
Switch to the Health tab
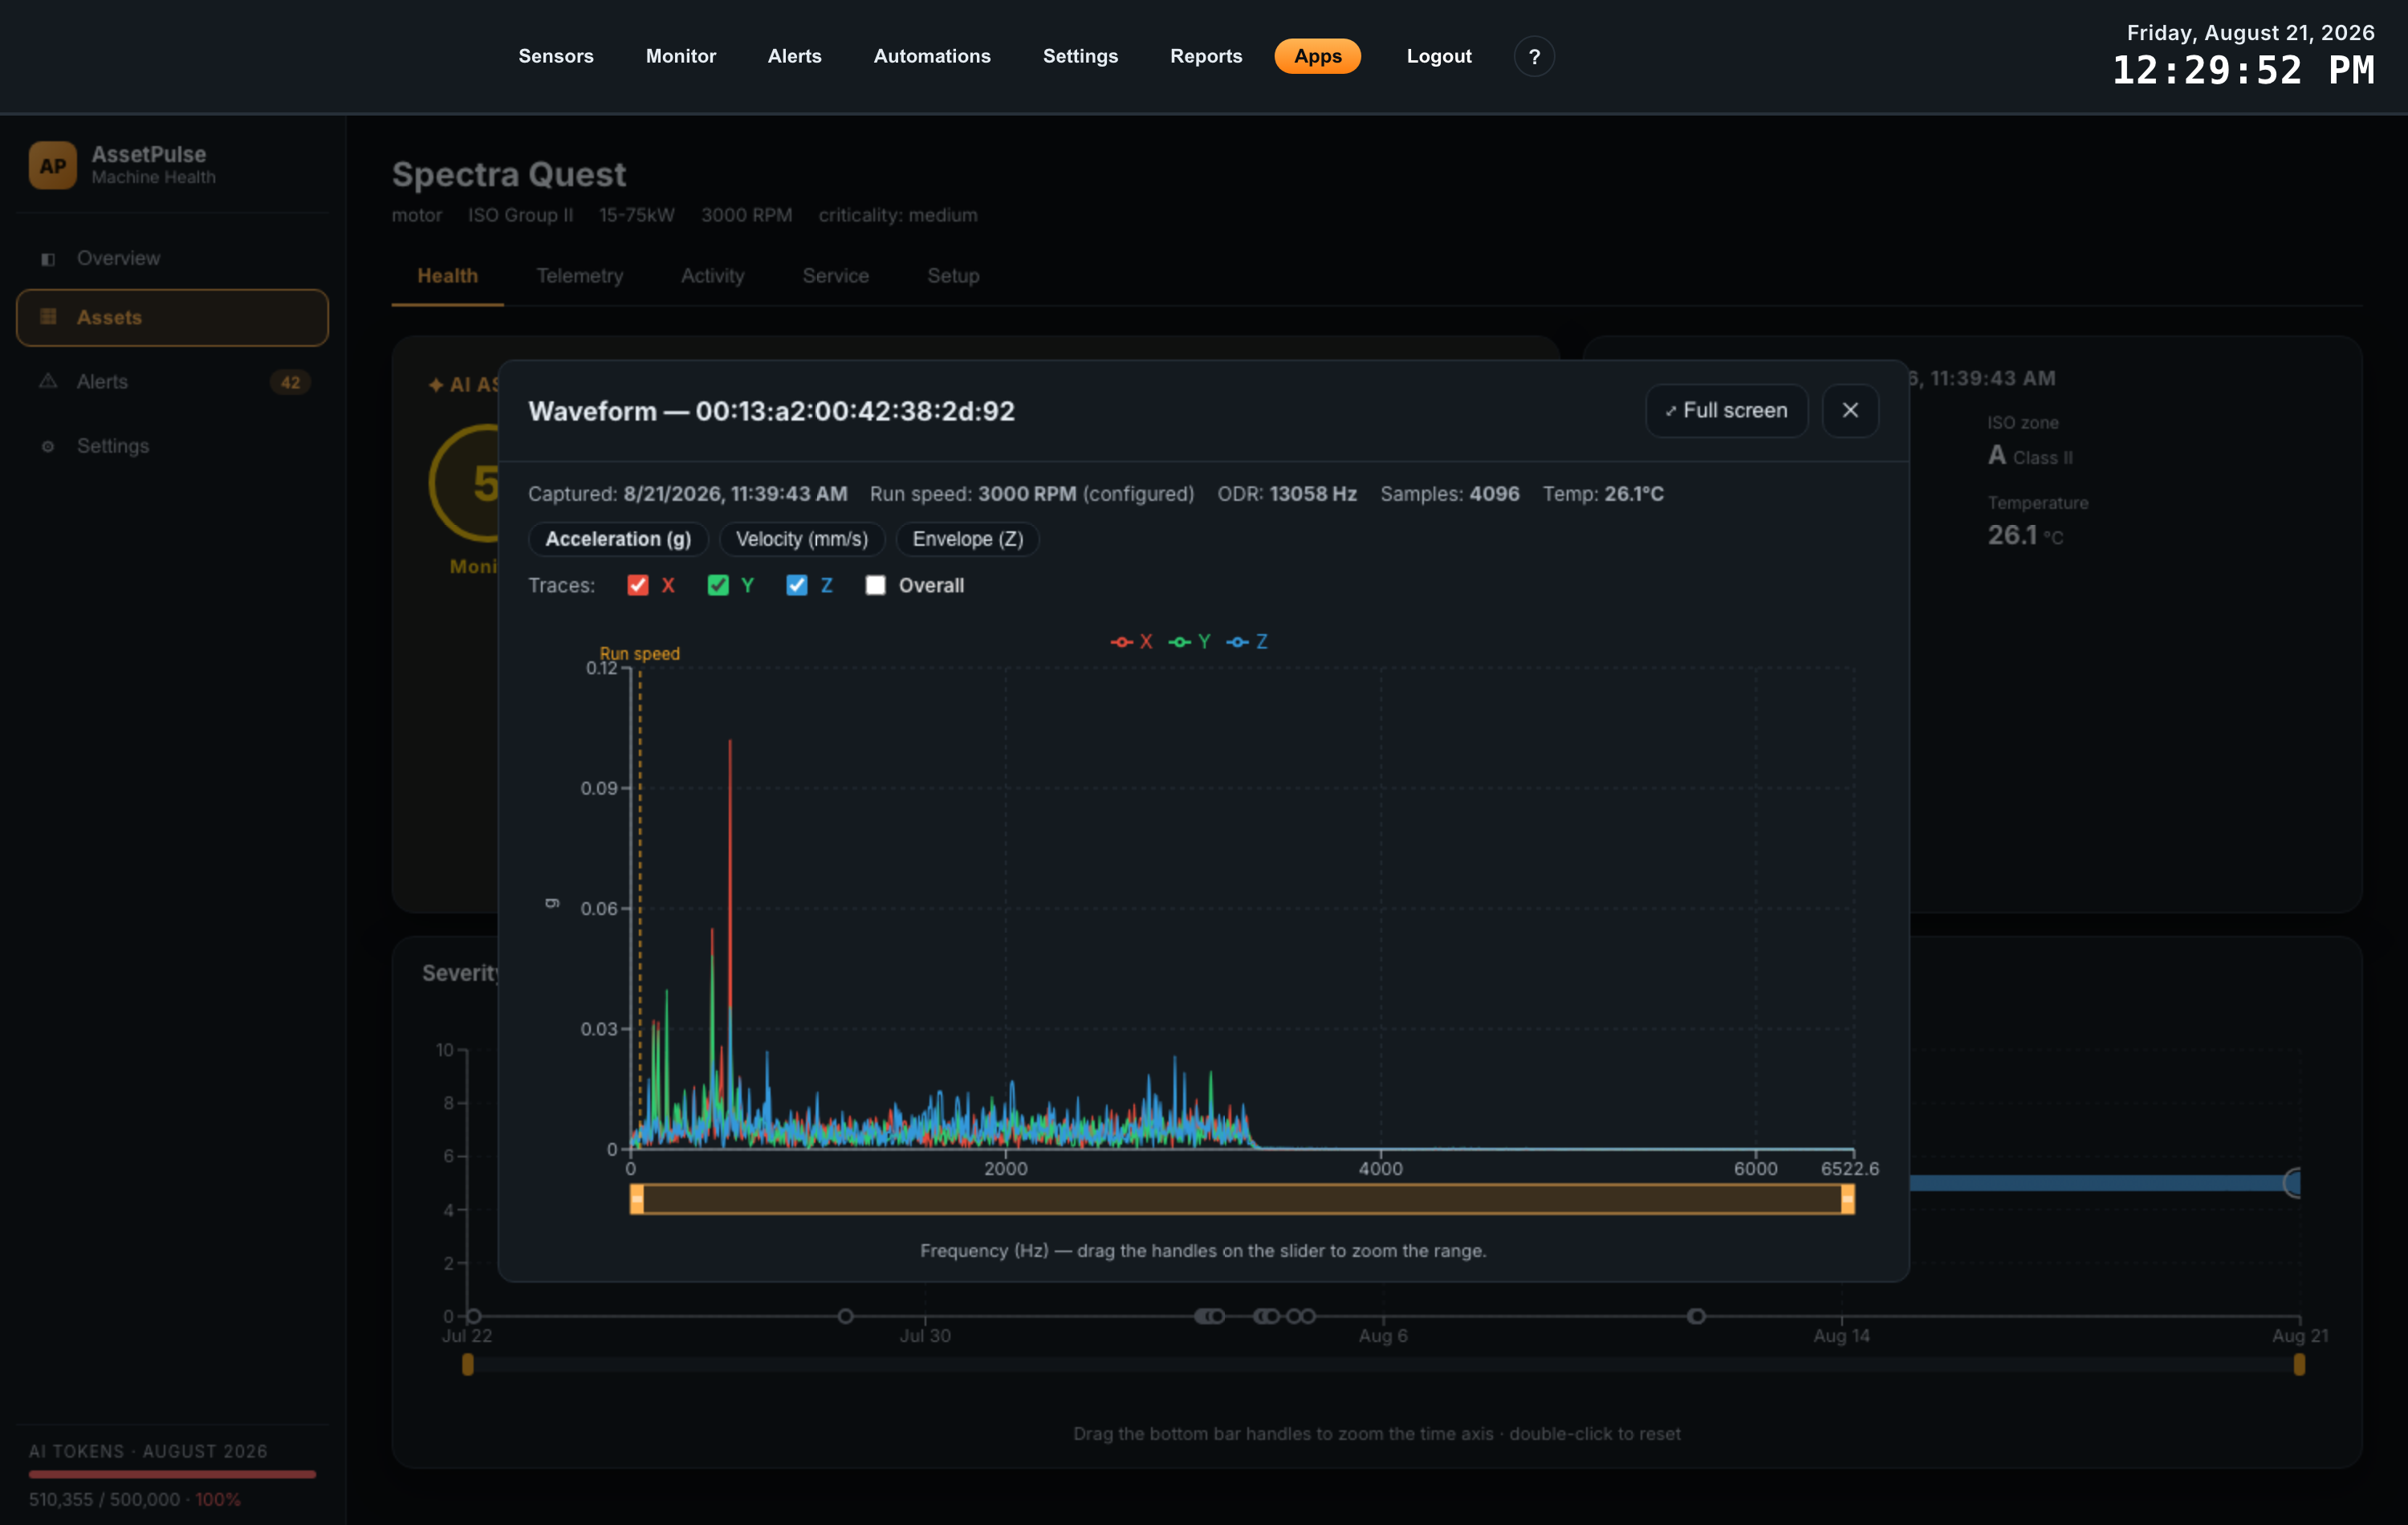click(447, 276)
